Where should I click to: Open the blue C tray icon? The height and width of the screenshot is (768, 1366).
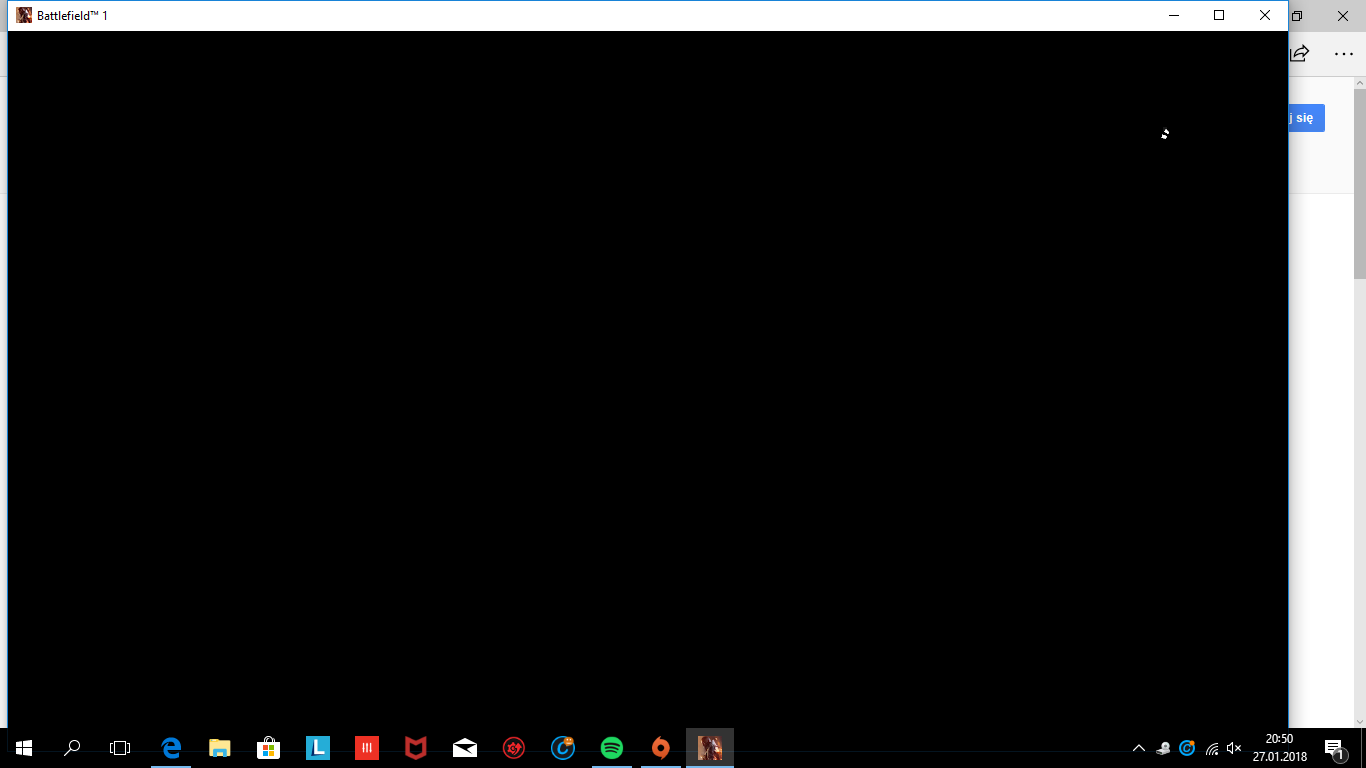(1187, 748)
